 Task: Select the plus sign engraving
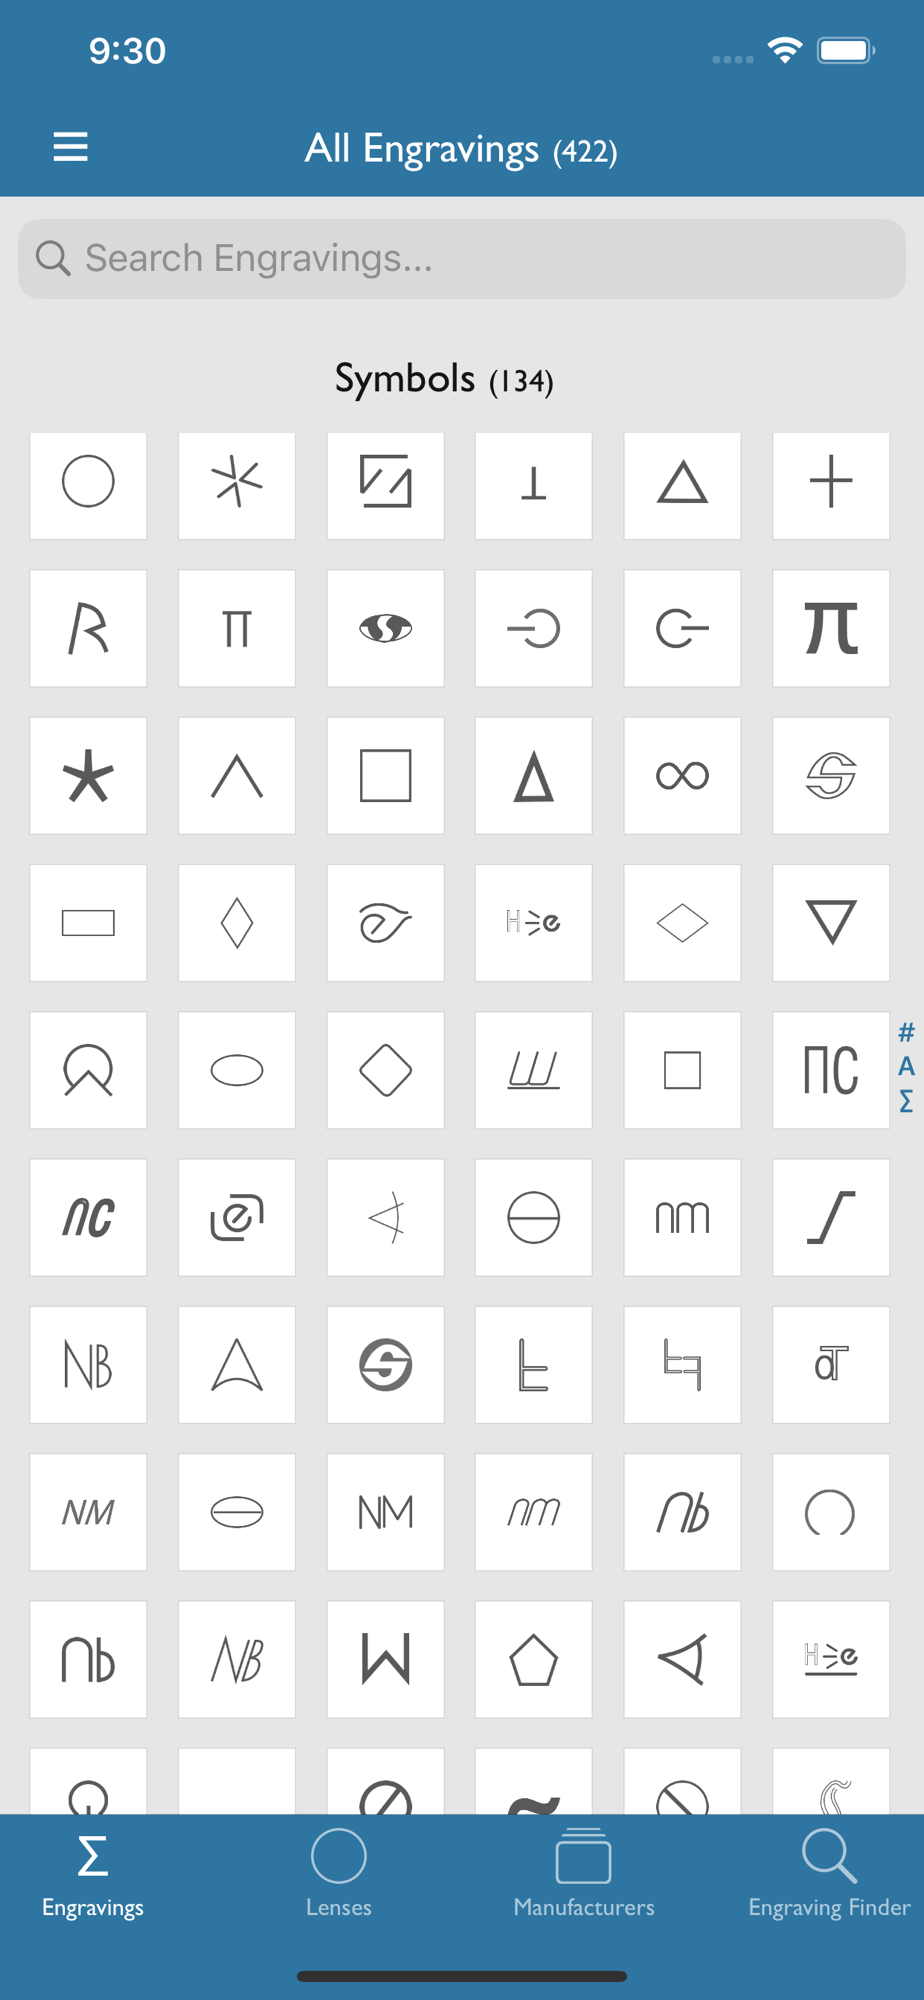[x=831, y=486]
